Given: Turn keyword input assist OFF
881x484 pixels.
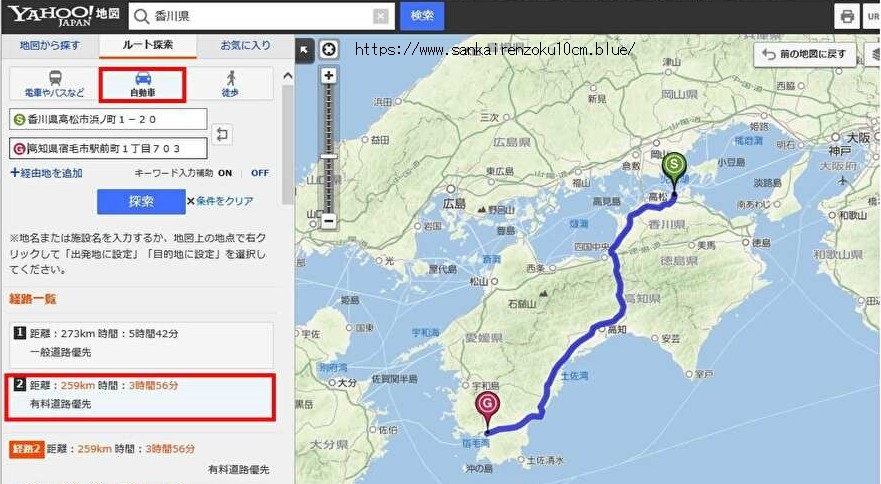Looking at the screenshot, I should tap(260, 173).
